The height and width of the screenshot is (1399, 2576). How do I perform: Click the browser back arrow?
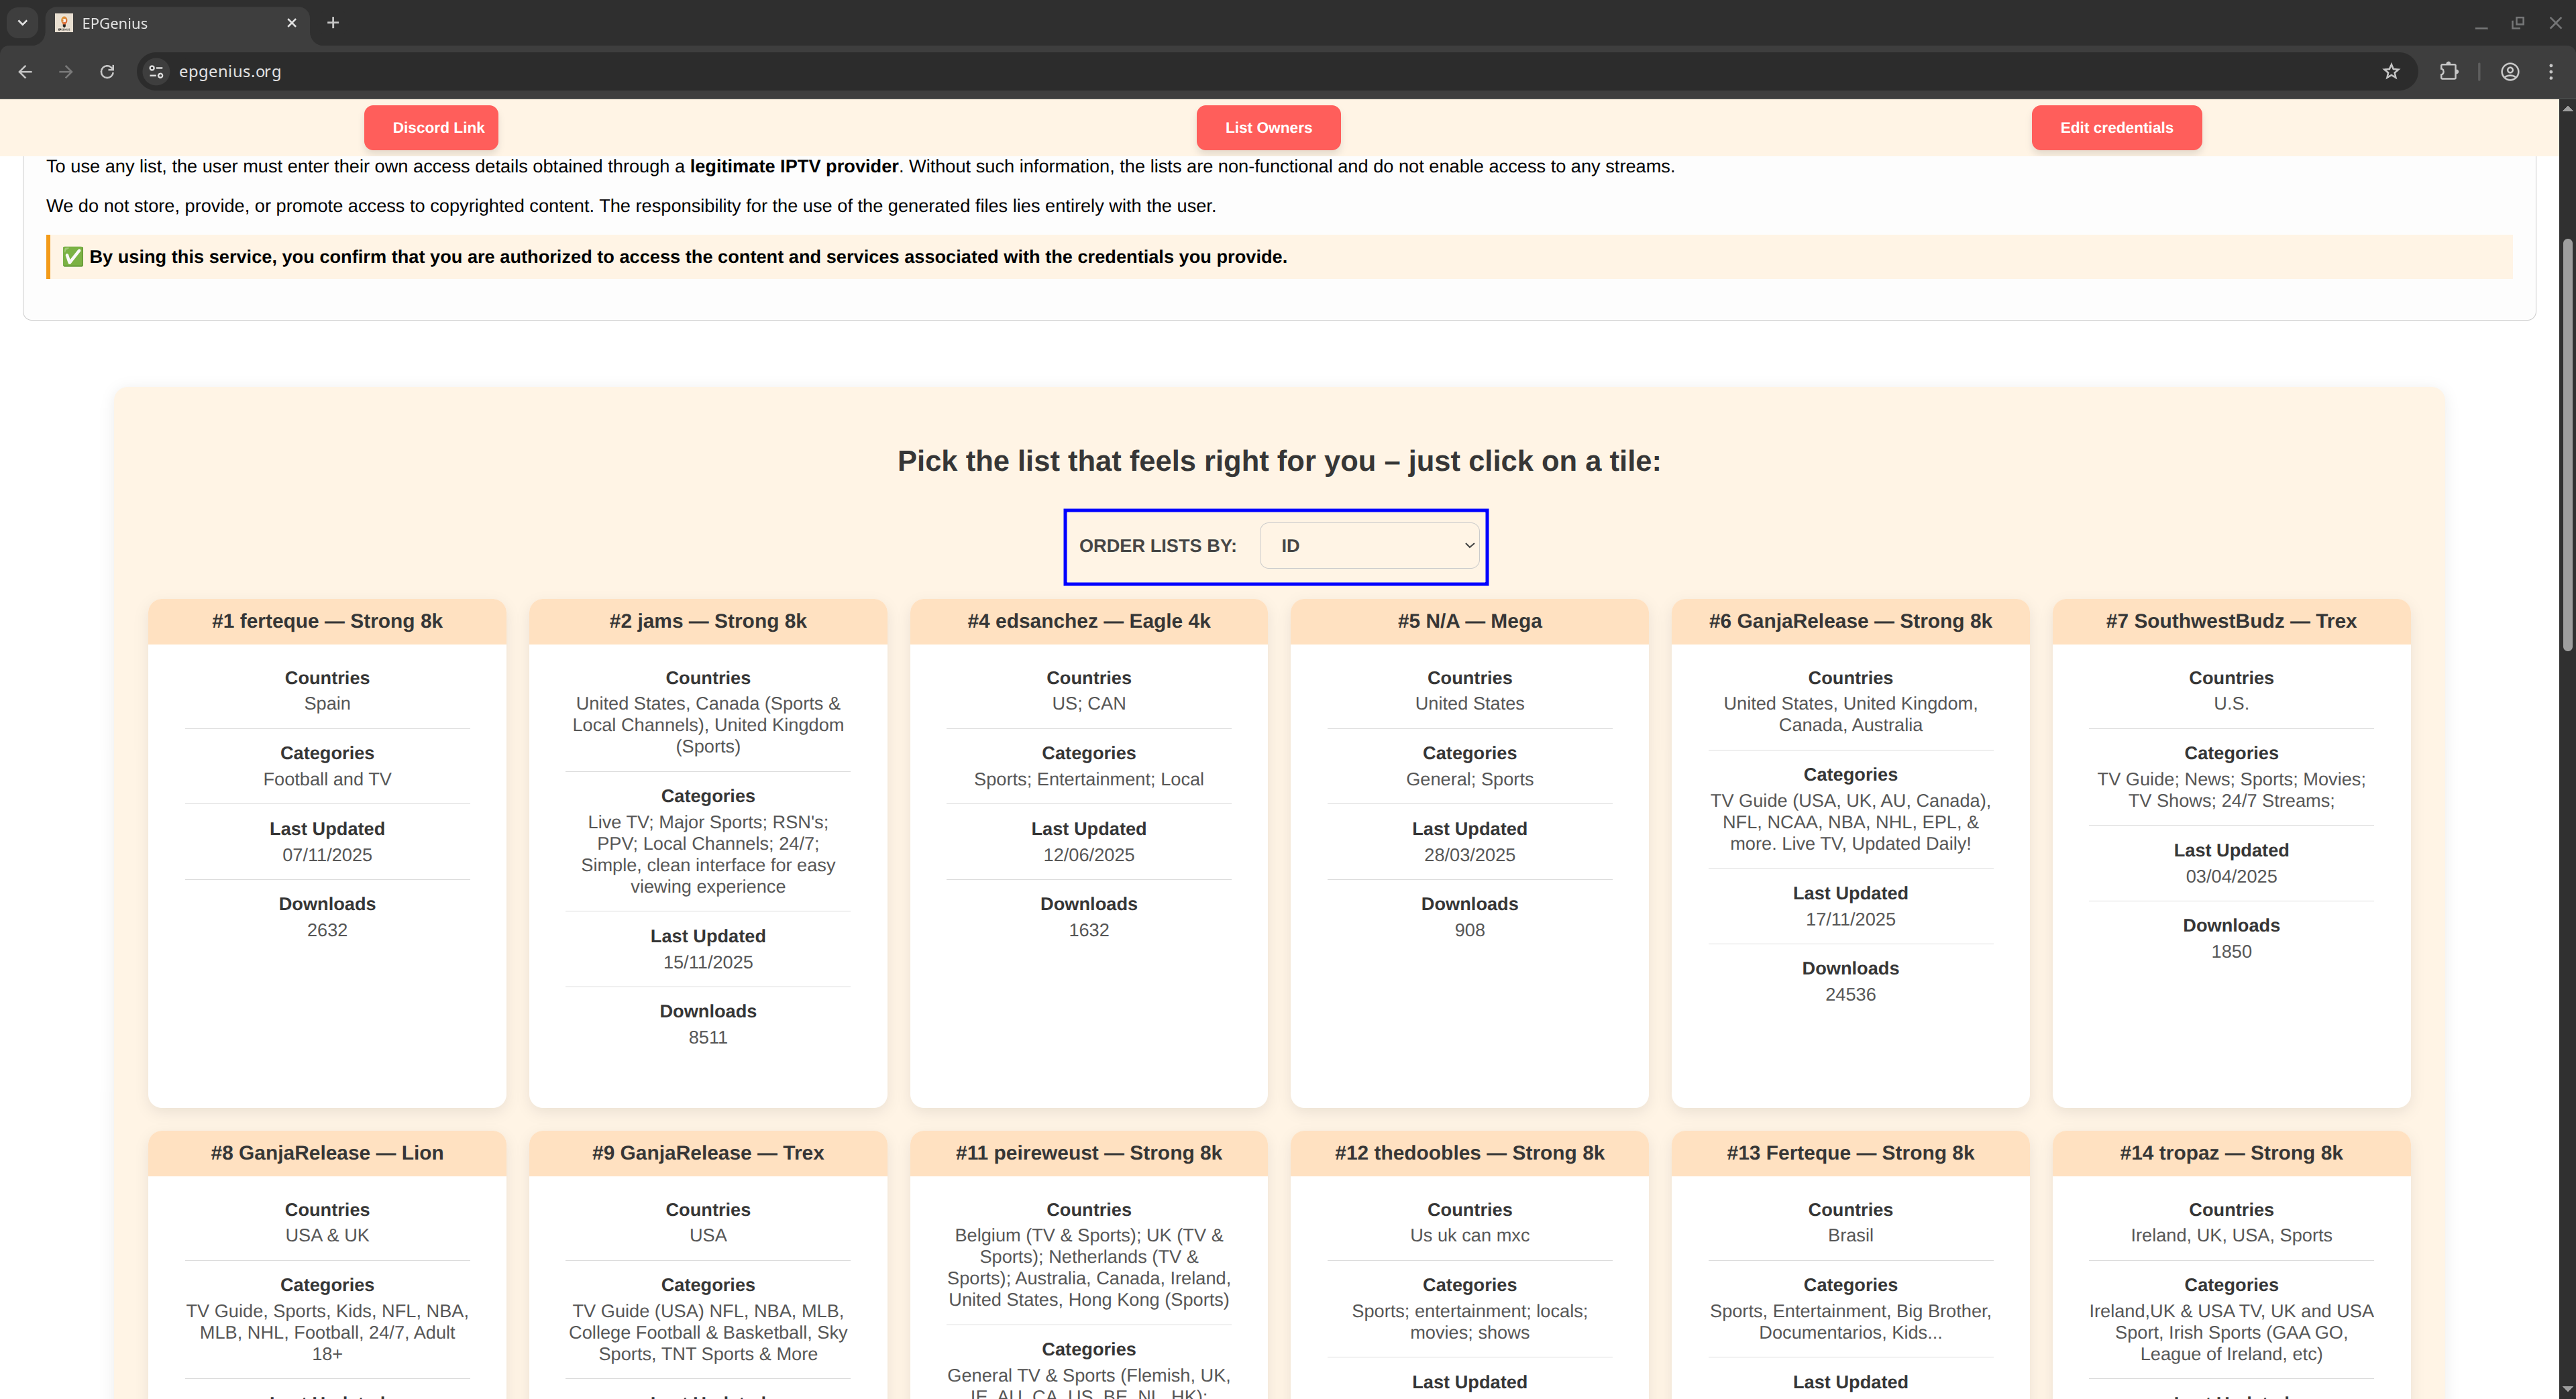(25, 71)
